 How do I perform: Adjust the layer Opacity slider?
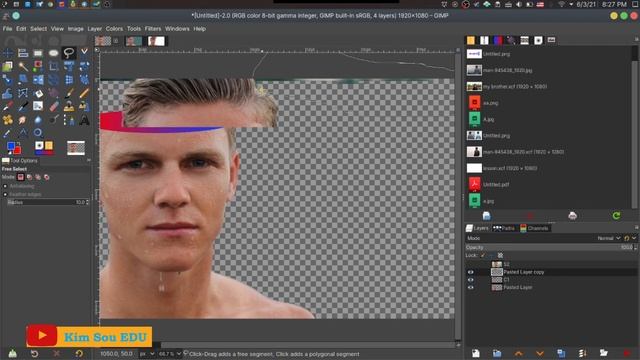pyautogui.click(x=551, y=247)
